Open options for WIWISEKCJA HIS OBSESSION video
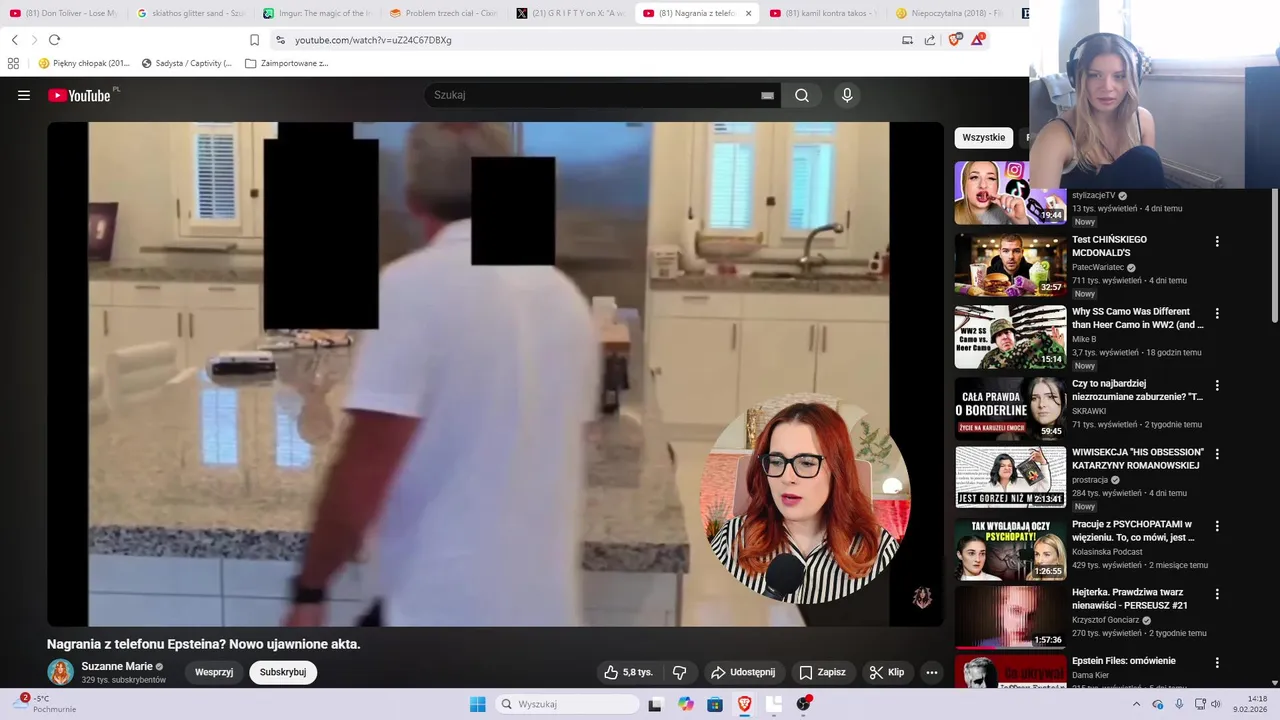This screenshot has width=1280, height=720. 1217,454
